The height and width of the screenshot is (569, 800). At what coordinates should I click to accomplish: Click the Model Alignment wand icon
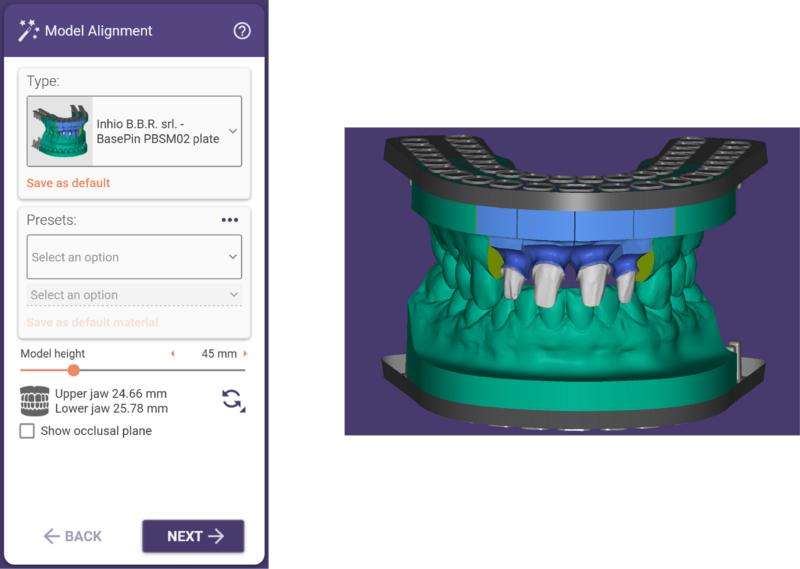point(28,31)
